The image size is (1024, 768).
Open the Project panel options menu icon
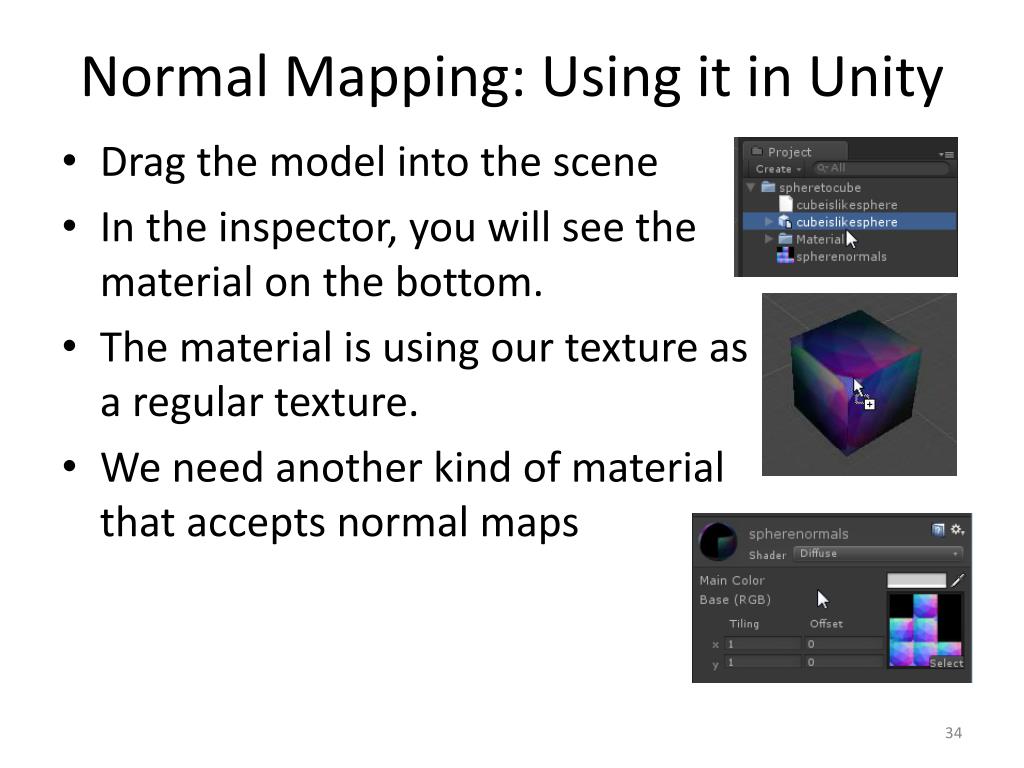point(946,154)
